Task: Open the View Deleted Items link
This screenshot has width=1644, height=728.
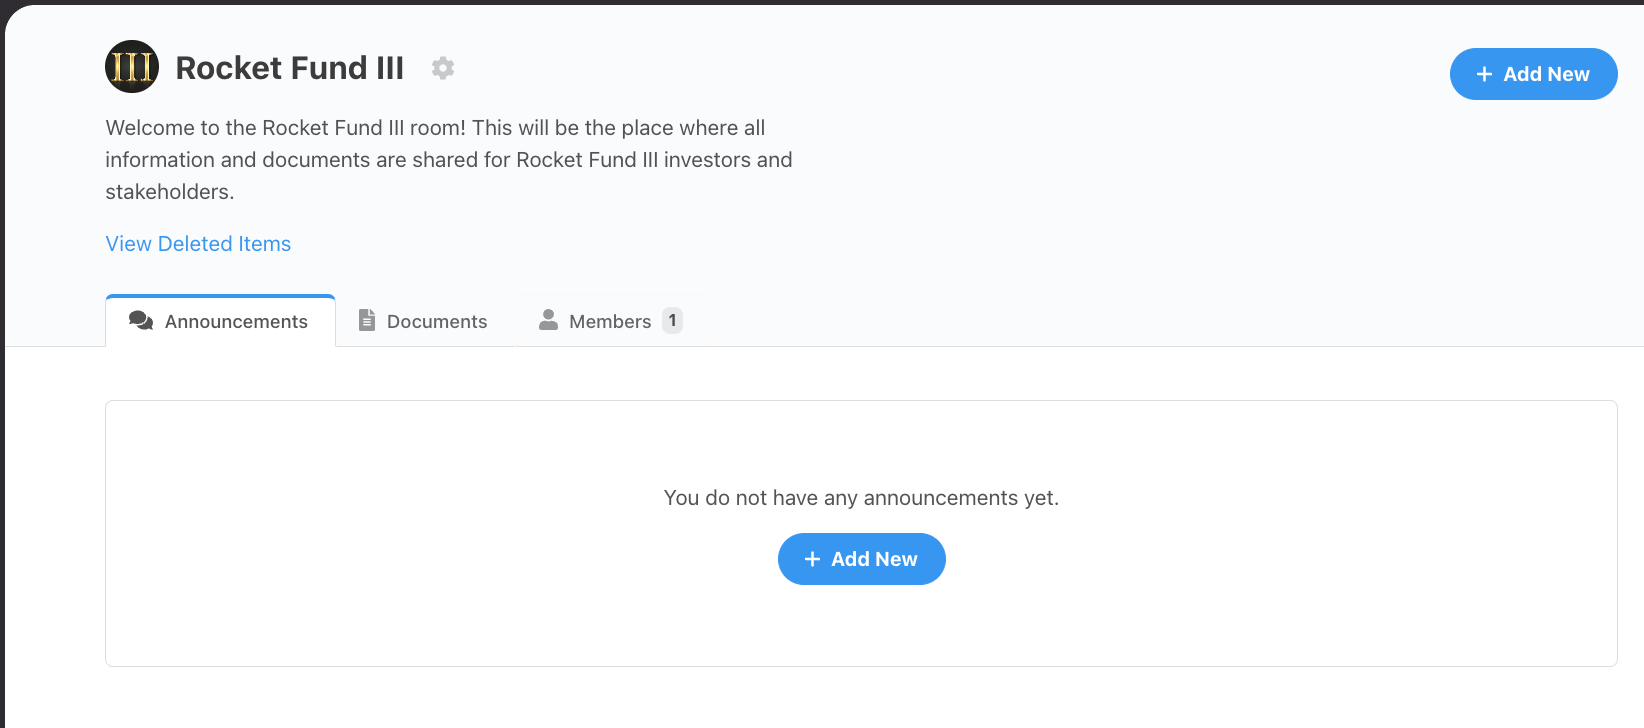Action: click(x=198, y=244)
